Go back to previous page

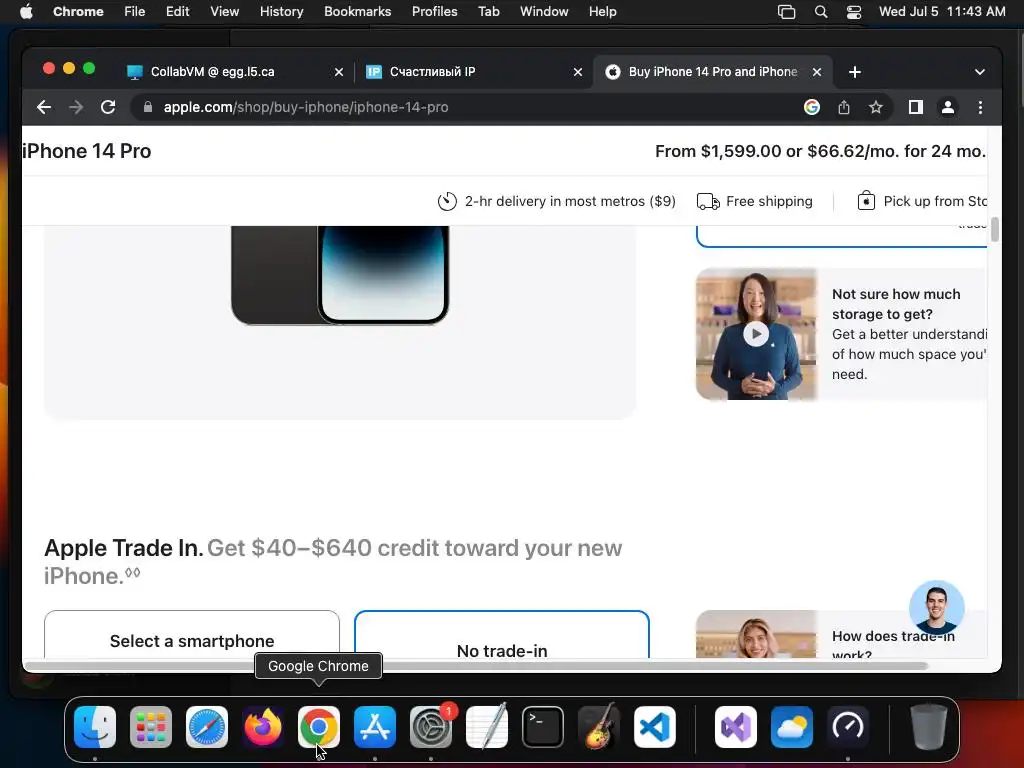pyautogui.click(x=44, y=107)
